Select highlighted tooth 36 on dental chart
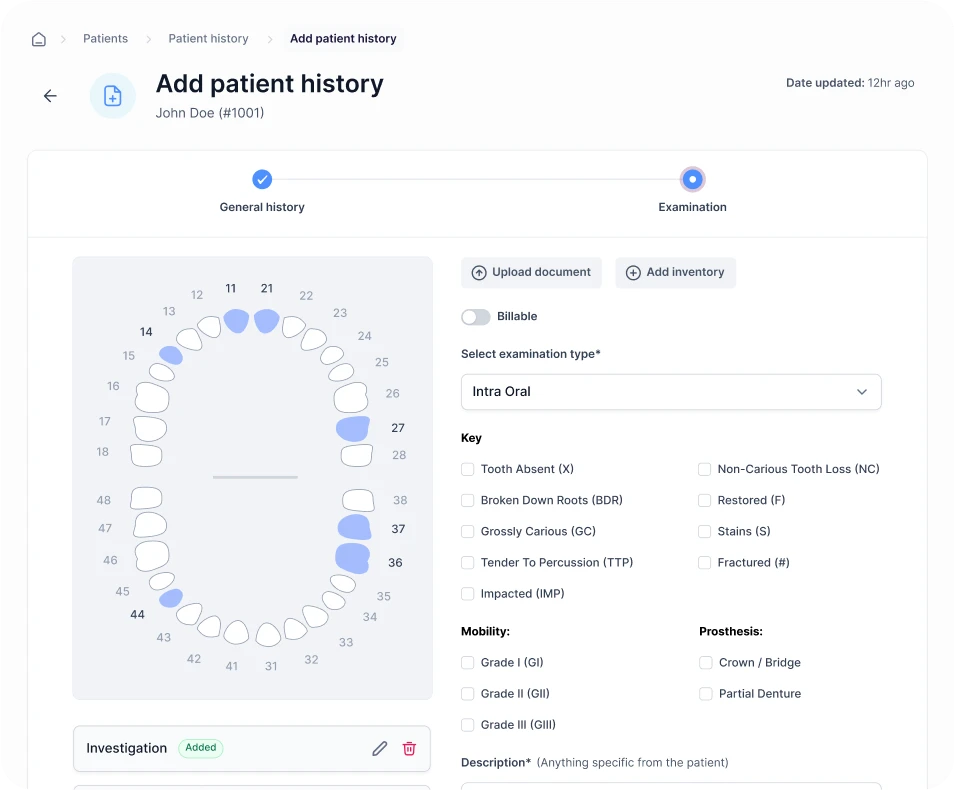The image size is (954, 790). coord(352,558)
